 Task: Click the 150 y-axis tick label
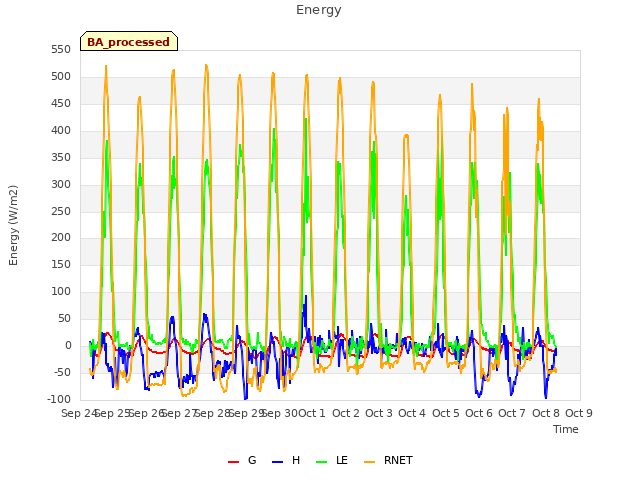pos(61,264)
